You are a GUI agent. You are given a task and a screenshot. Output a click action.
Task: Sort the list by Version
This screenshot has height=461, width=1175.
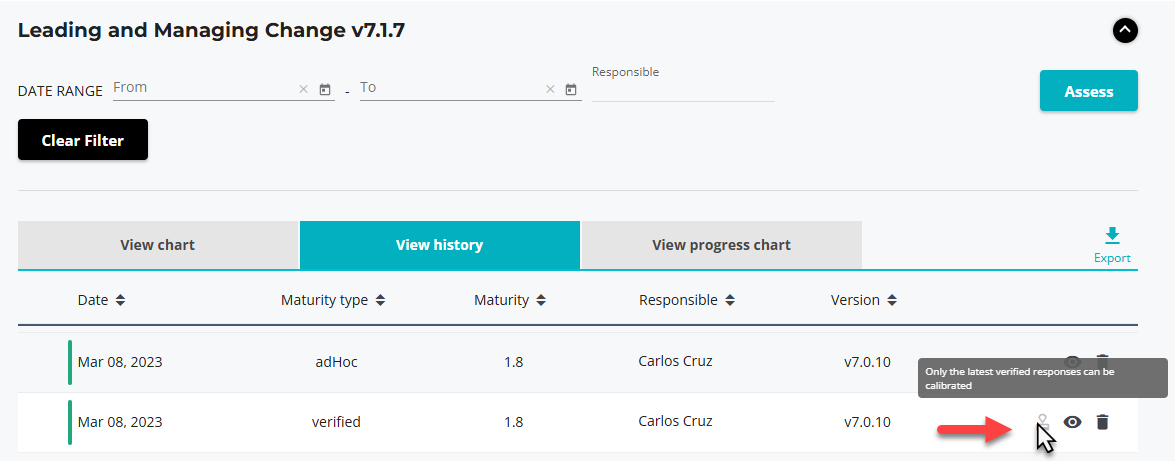click(x=892, y=300)
